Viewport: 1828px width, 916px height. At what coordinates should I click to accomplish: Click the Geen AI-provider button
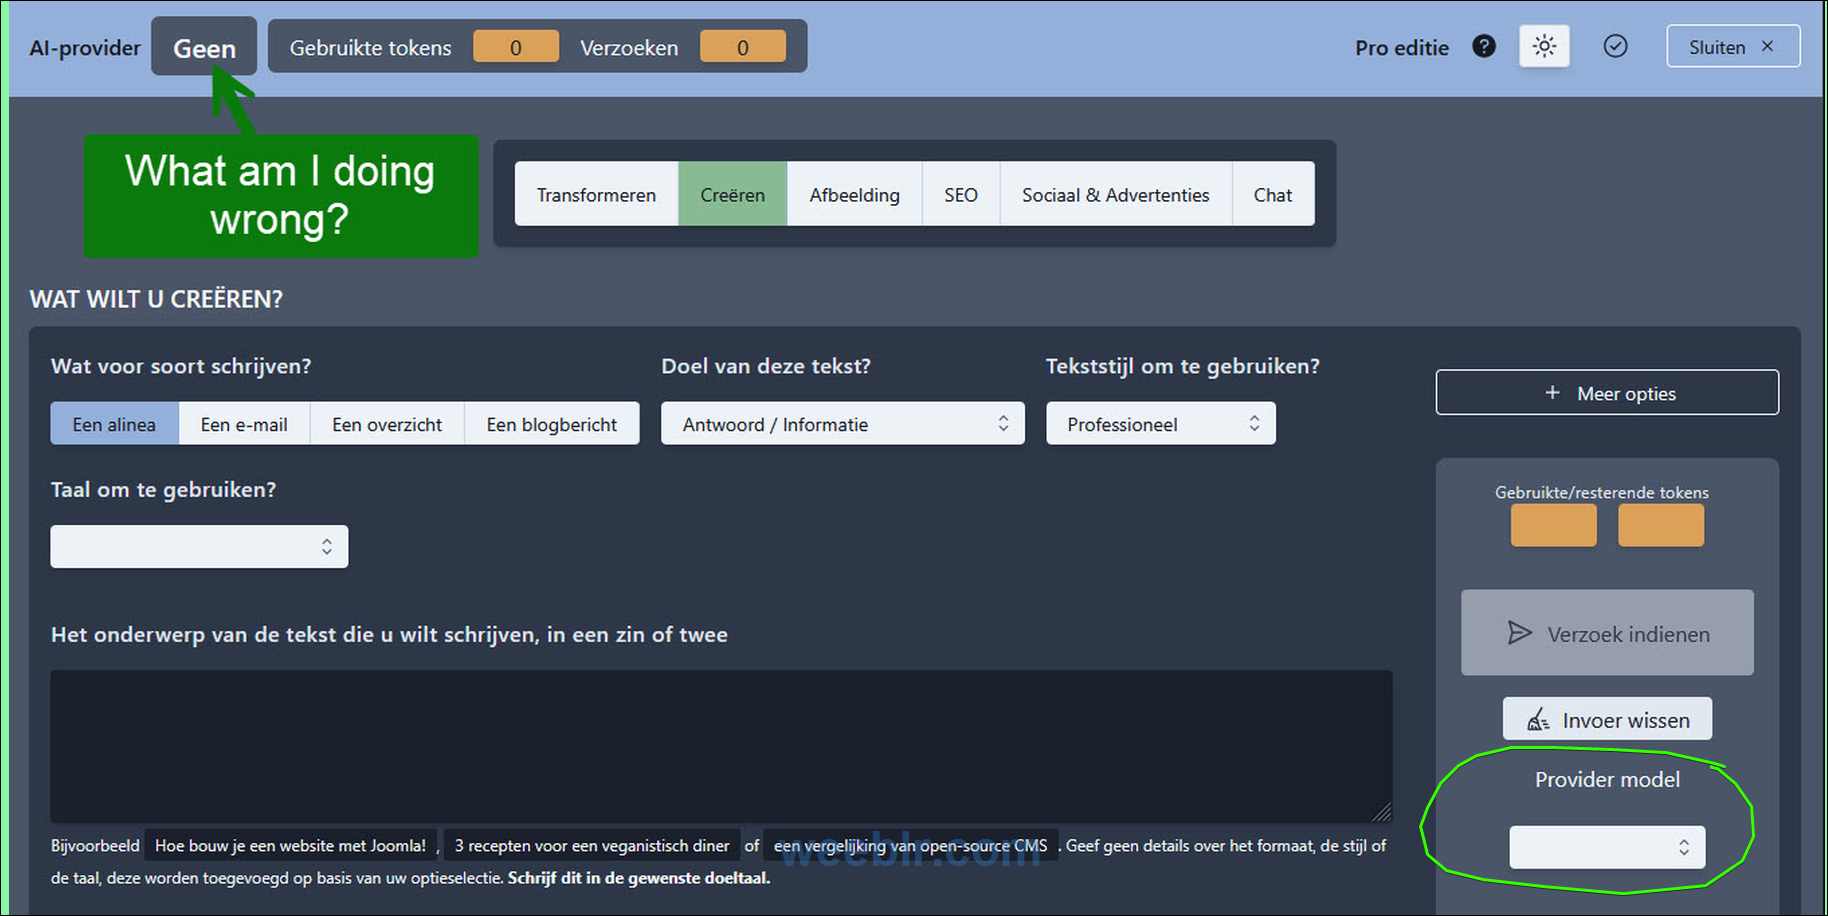pos(204,47)
